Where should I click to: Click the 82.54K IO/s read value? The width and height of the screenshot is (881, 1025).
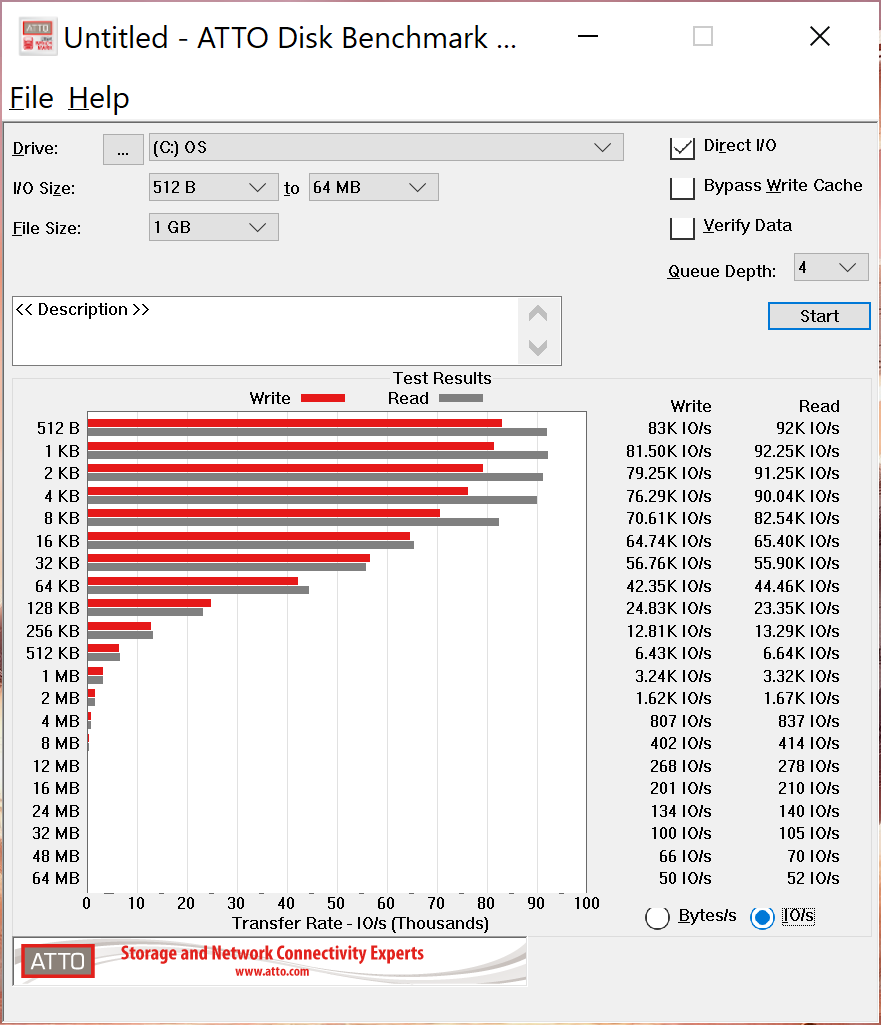coord(797,518)
